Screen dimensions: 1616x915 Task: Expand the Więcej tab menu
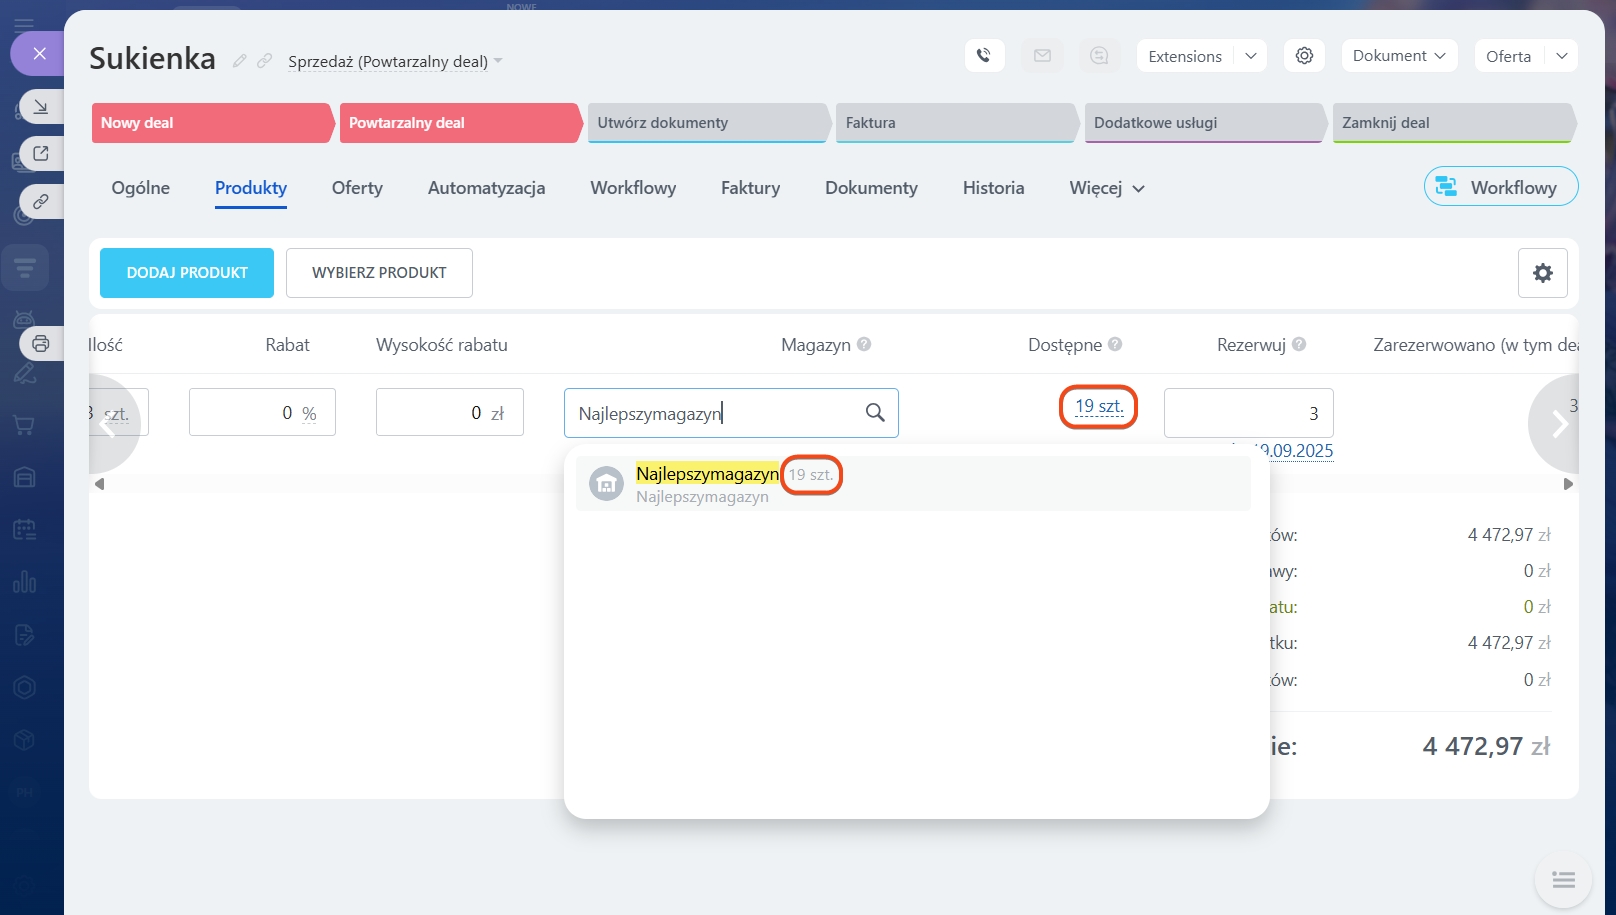(1106, 188)
